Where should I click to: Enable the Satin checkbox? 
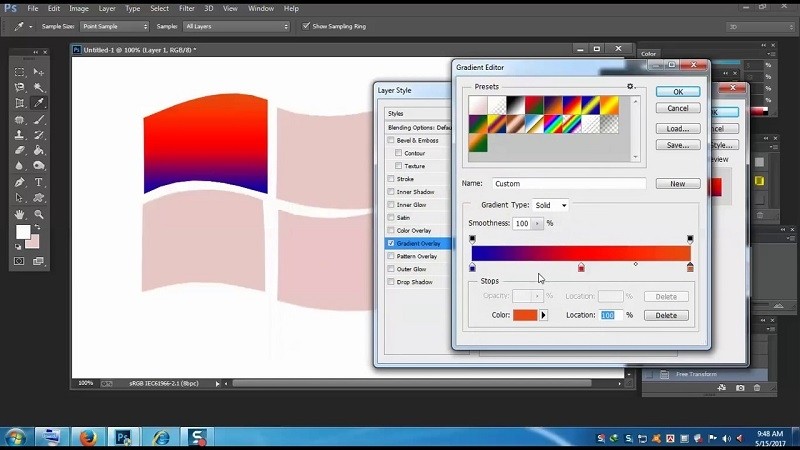click(391, 217)
